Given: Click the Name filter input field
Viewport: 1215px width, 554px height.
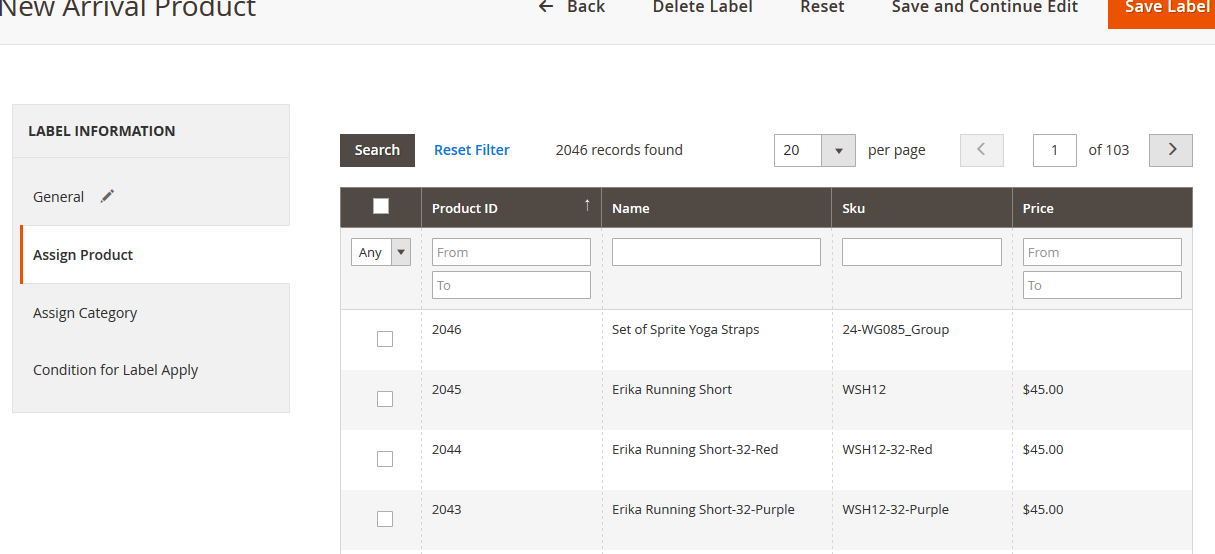Looking at the screenshot, I should point(716,252).
